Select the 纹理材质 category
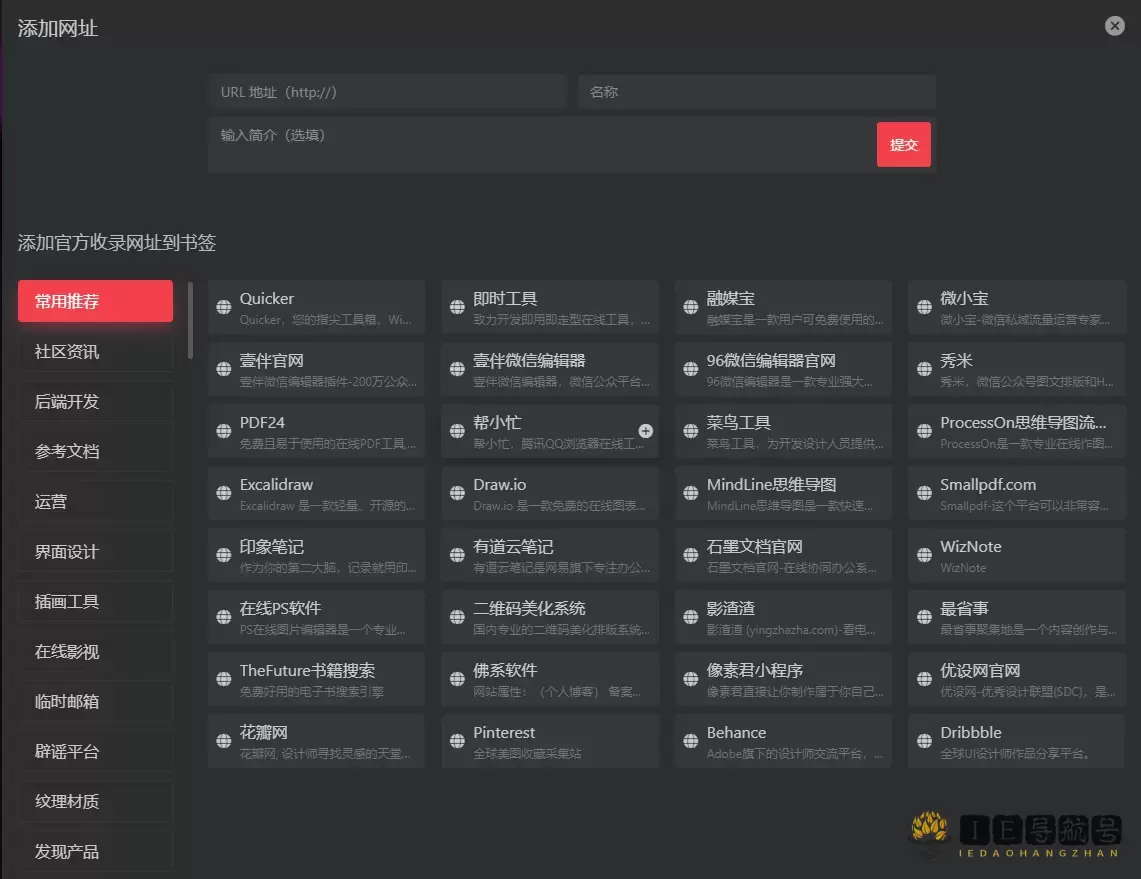Image resolution: width=1141 pixels, height=879 pixels. click(x=95, y=801)
